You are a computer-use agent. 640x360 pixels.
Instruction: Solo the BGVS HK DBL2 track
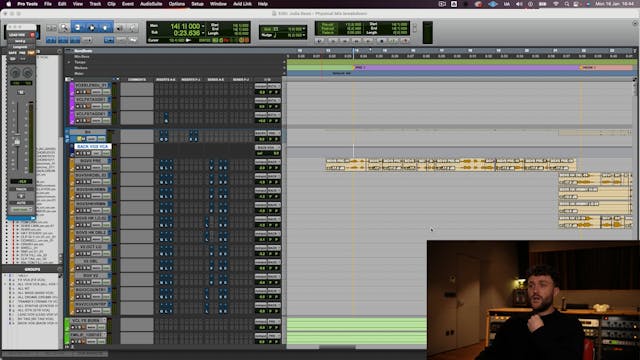pos(83,239)
